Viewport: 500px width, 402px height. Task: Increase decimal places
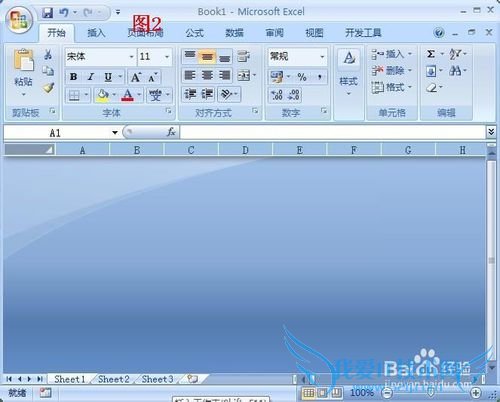[277, 95]
